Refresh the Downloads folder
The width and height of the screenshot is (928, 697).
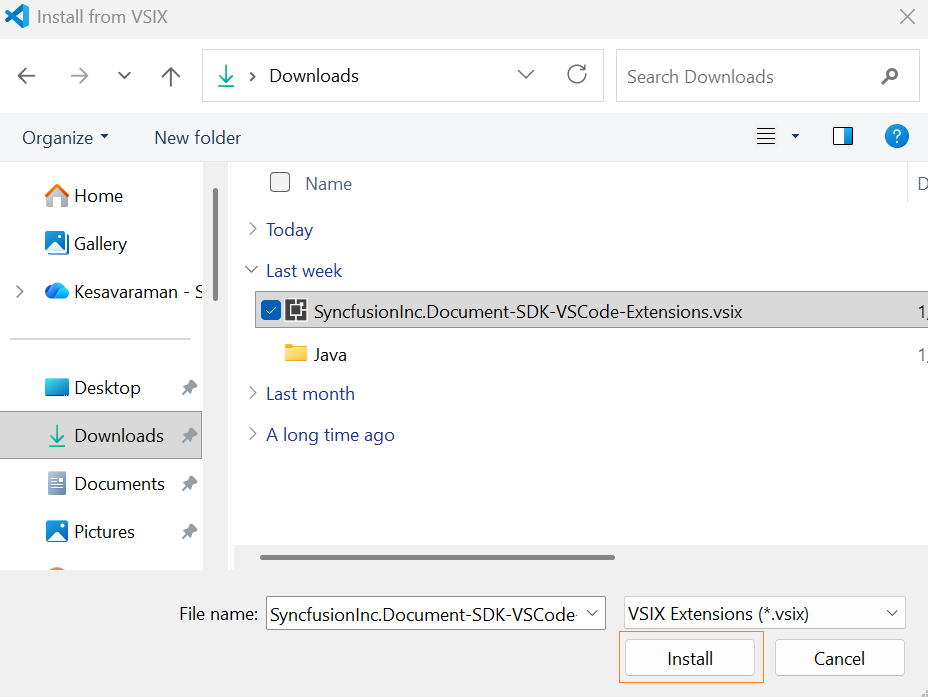click(x=577, y=75)
